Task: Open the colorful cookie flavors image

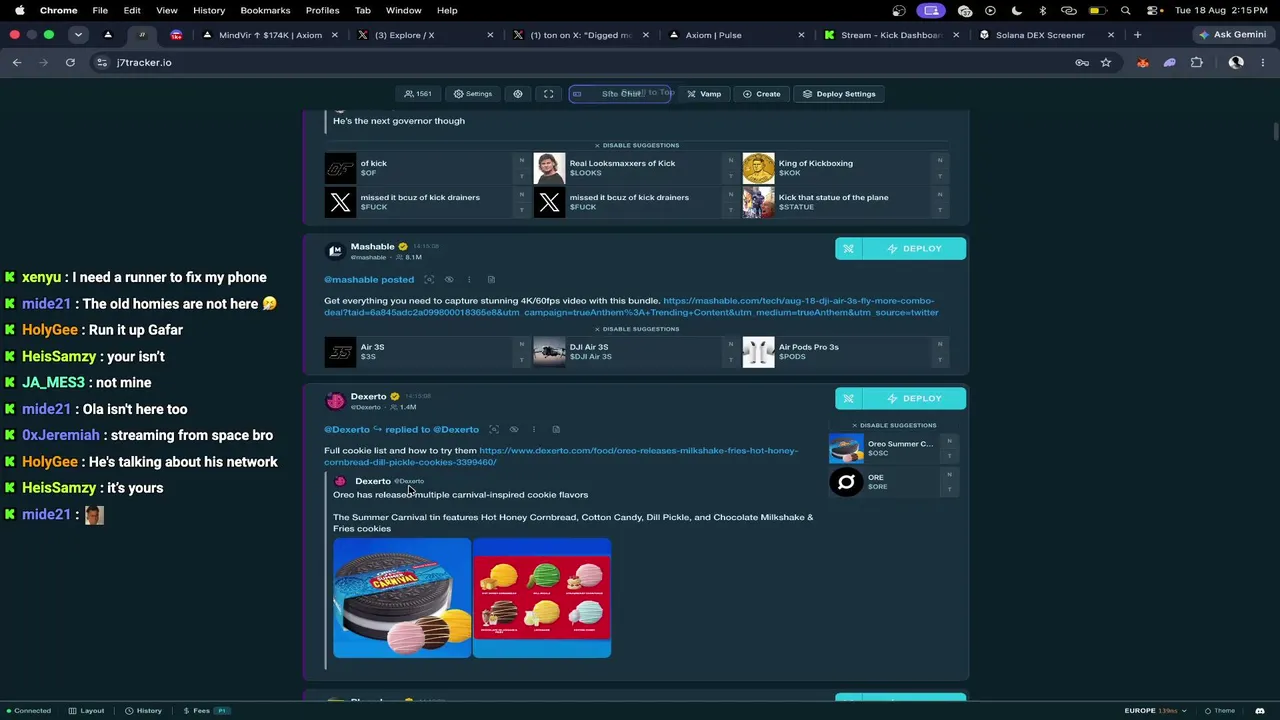Action: [542, 598]
